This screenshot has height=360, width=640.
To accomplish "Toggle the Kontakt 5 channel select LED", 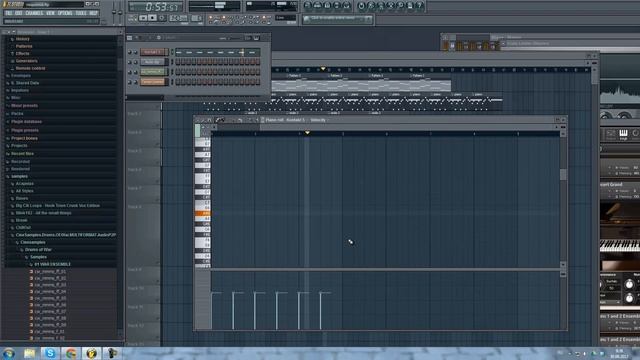I will (x=172, y=52).
